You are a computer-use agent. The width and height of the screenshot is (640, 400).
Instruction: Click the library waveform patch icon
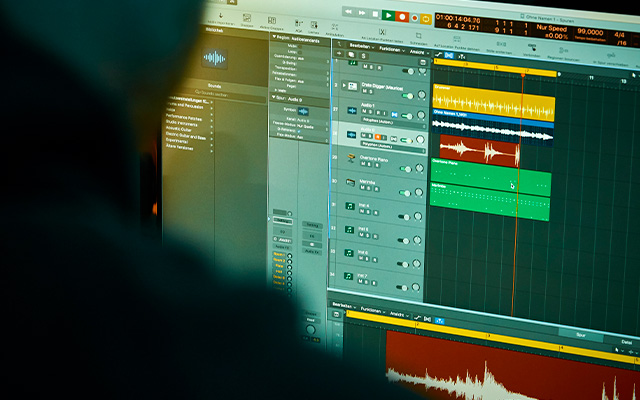[214, 58]
